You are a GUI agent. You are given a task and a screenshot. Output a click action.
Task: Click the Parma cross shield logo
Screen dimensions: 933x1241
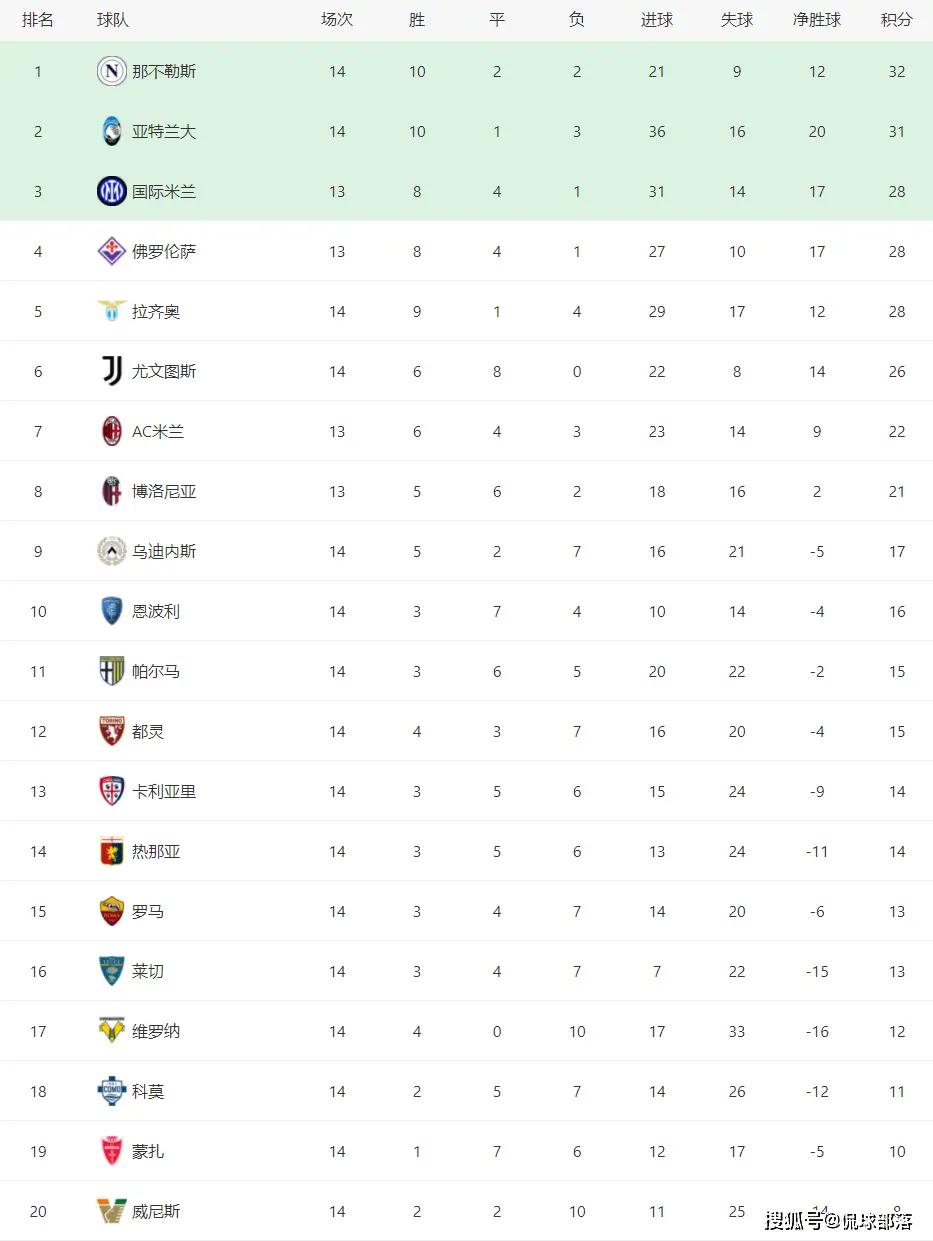(112, 671)
